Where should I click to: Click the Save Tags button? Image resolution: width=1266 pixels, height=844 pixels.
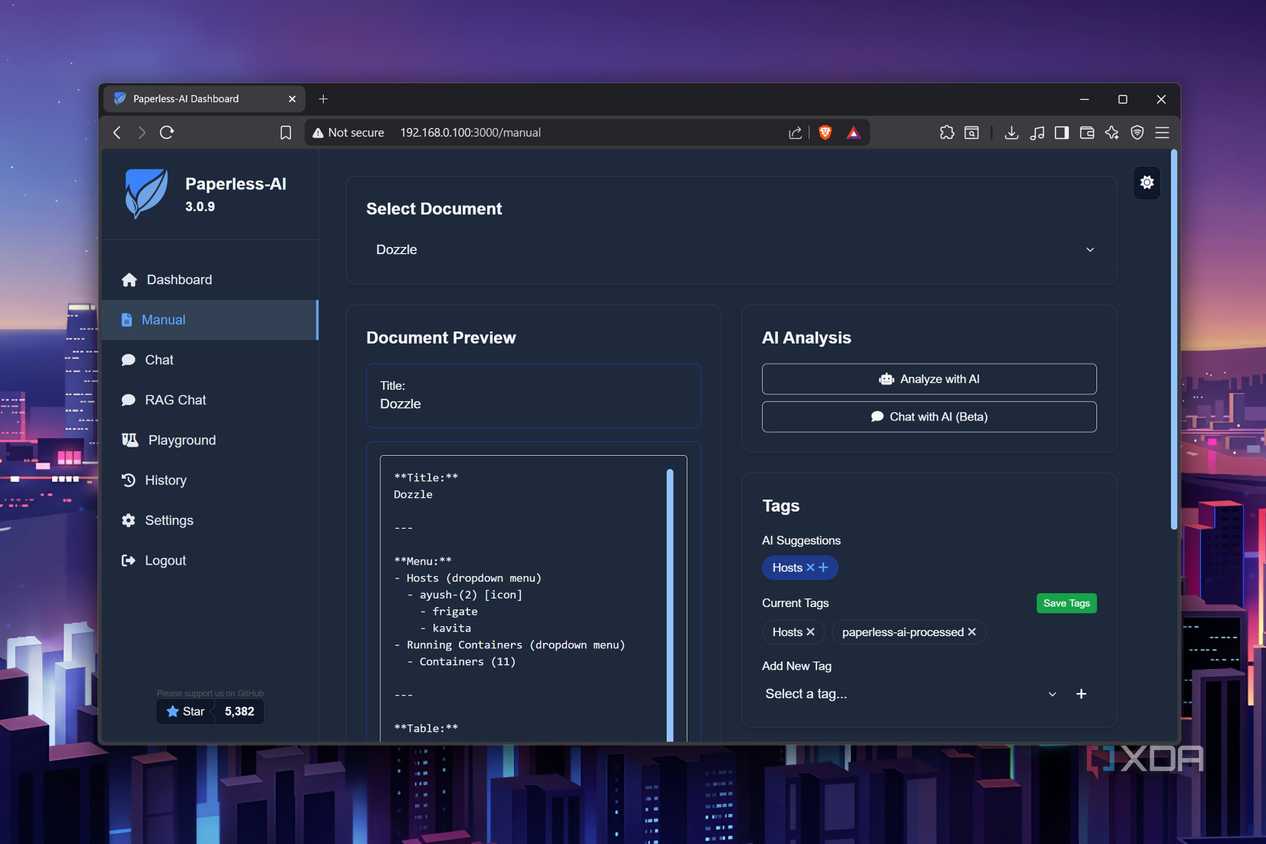click(1066, 603)
